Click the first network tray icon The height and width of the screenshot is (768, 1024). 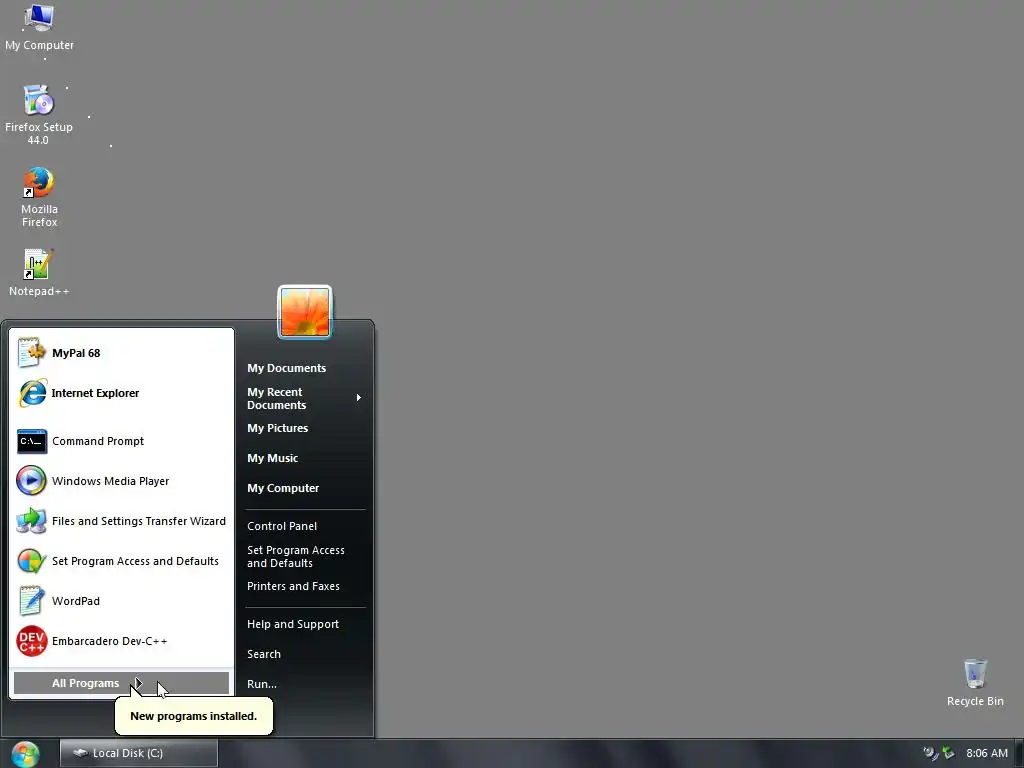tap(930, 753)
